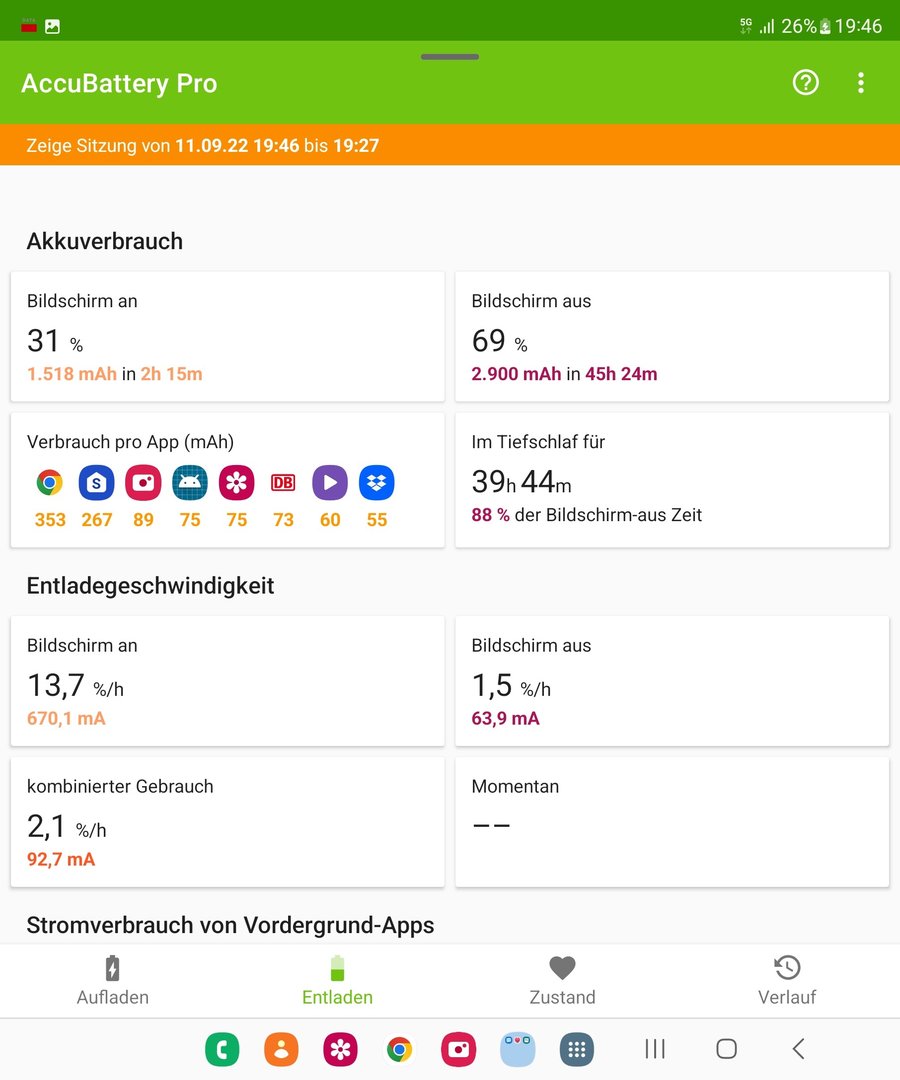
Task: Open the app drawer grid icon
Action: click(x=576, y=1049)
